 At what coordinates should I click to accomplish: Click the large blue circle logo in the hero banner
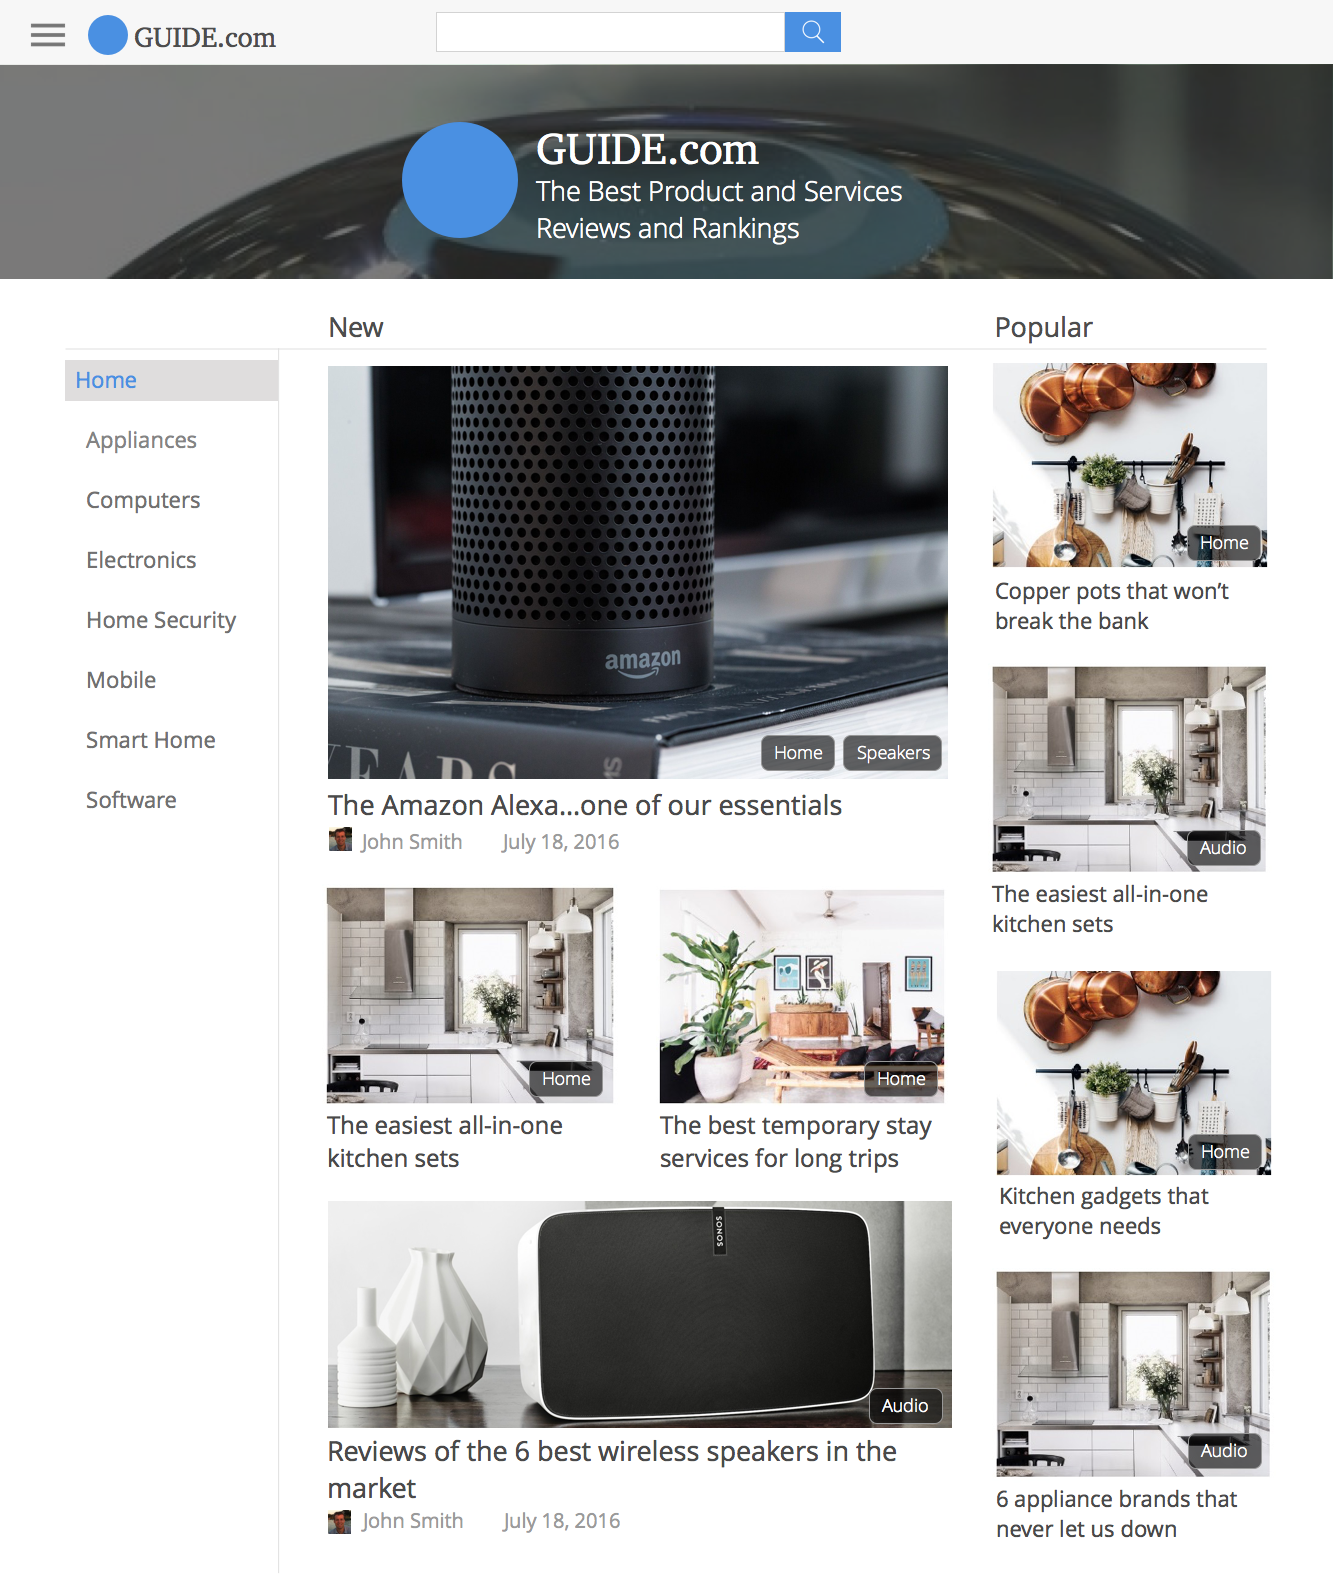(x=460, y=180)
